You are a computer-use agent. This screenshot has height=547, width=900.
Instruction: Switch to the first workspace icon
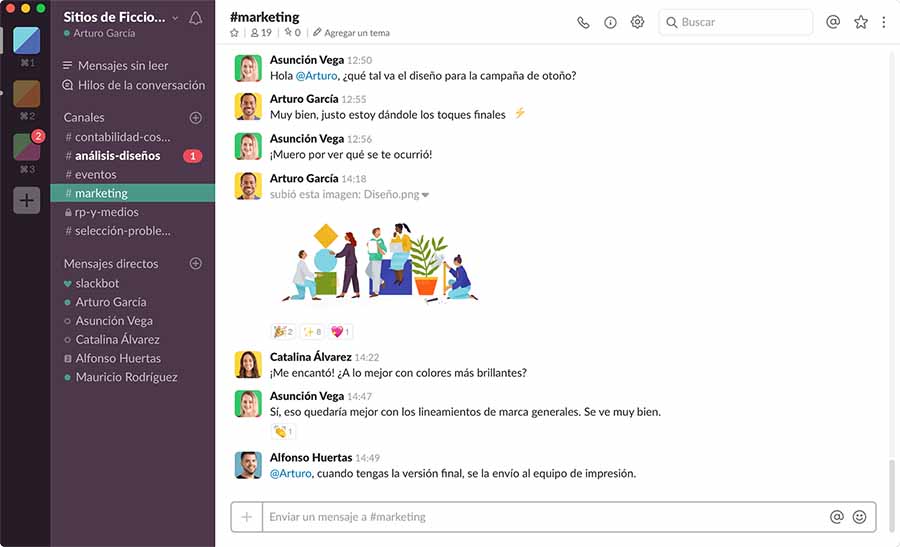tap(26, 41)
